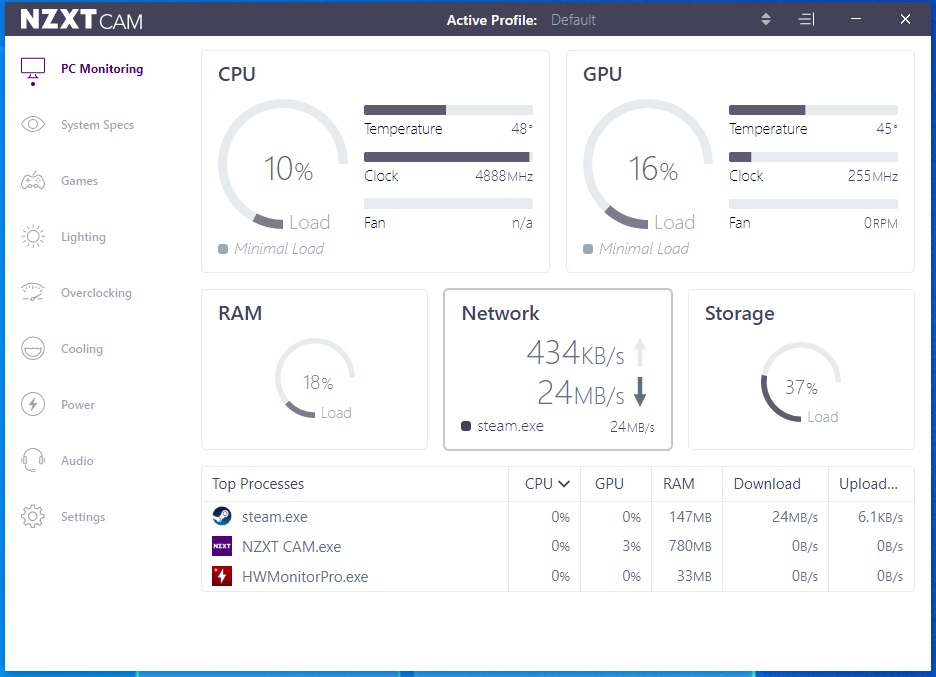Screen dimensions: 936x677
Task: Collapse the sidebar with title bar menu icon
Action: click(x=806, y=20)
